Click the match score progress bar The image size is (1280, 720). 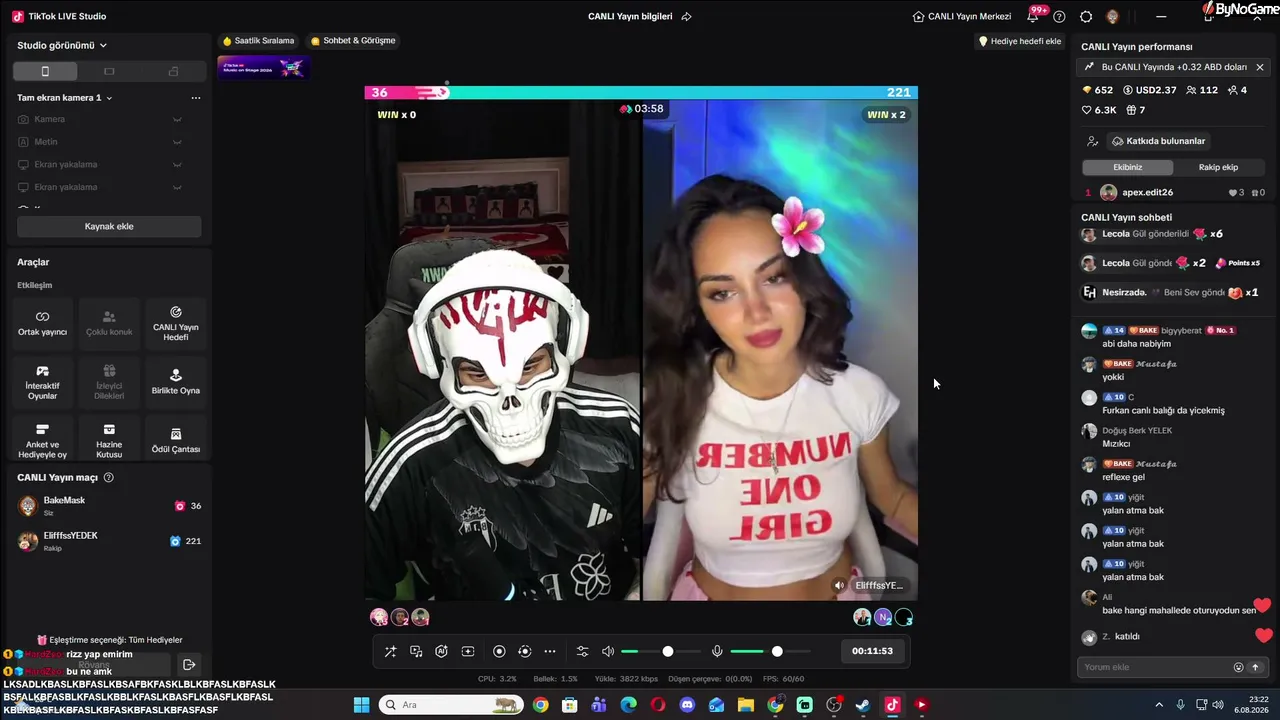[x=641, y=92]
